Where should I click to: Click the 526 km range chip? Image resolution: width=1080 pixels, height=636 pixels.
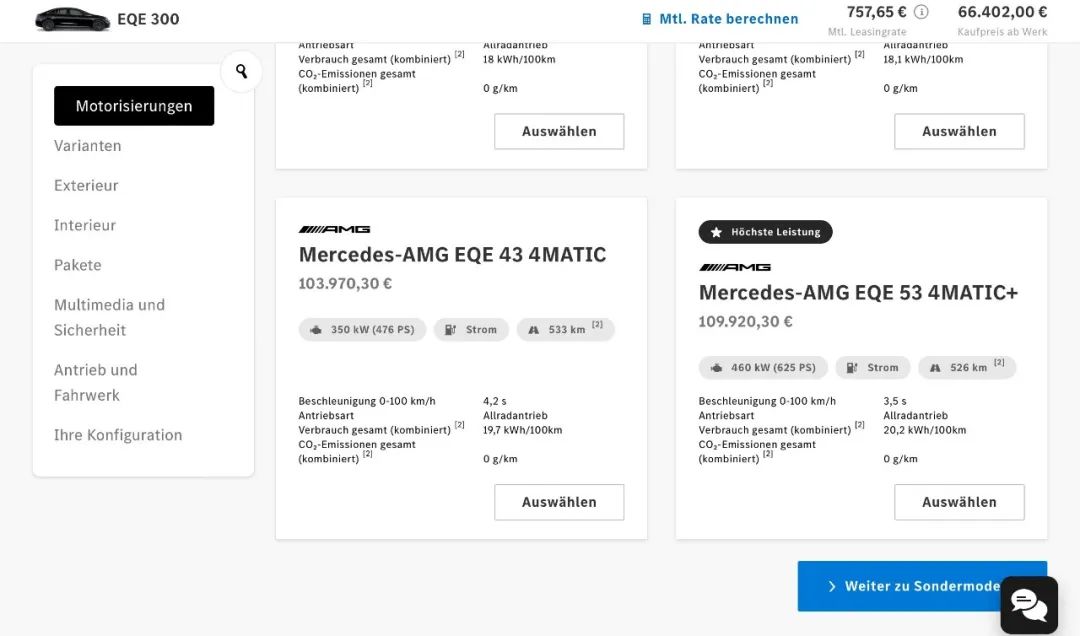click(x=967, y=368)
